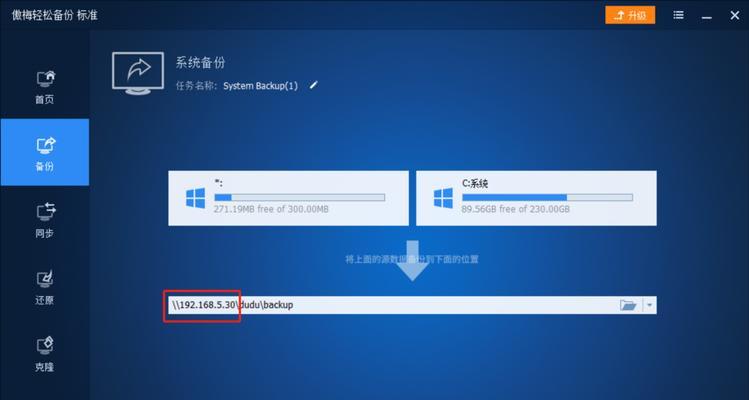The height and width of the screenshot is (400, 749).
Task: Minimize the 傲梅轻松备份 window
Action: (x=707, y=18)
